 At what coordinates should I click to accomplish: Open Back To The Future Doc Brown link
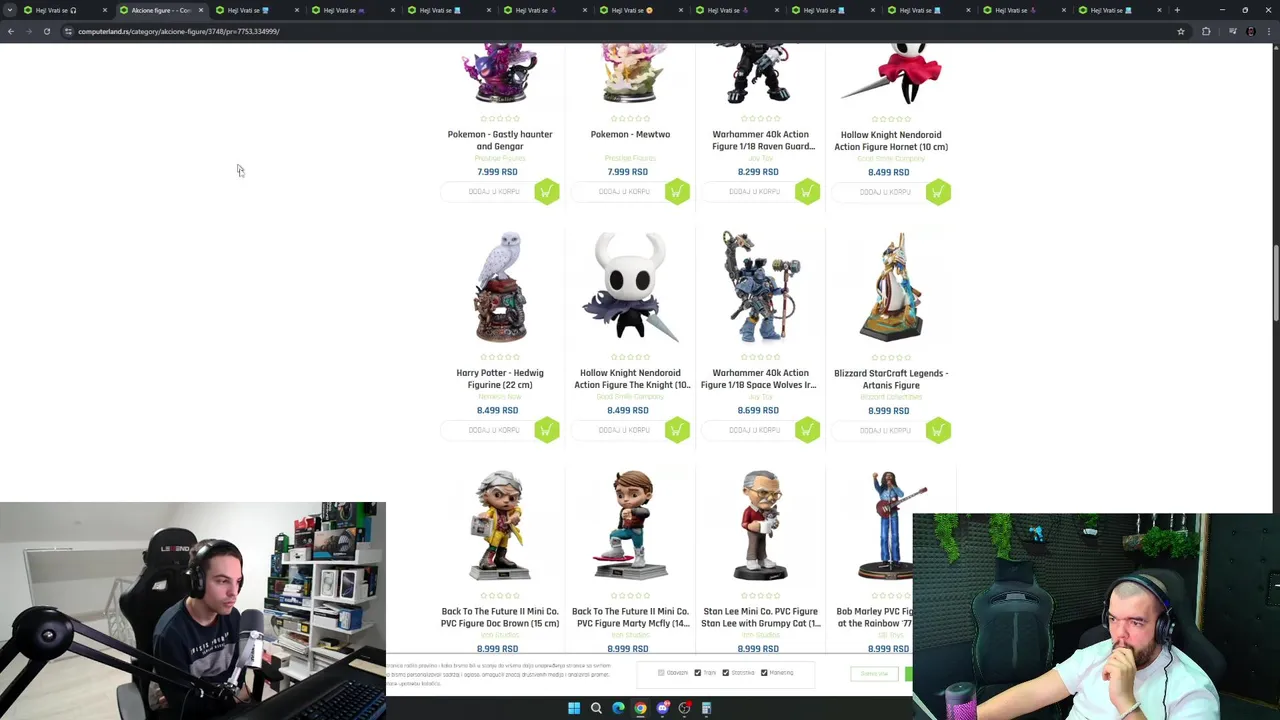[x=500, y=617]
